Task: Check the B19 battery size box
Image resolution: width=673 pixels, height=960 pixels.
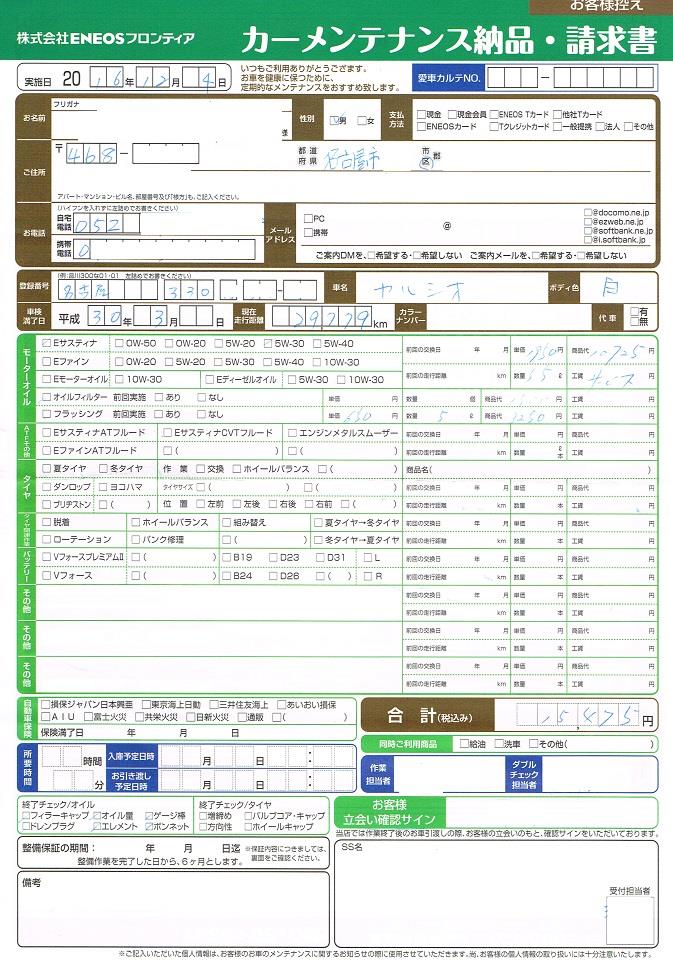Action: click(226, 557)
